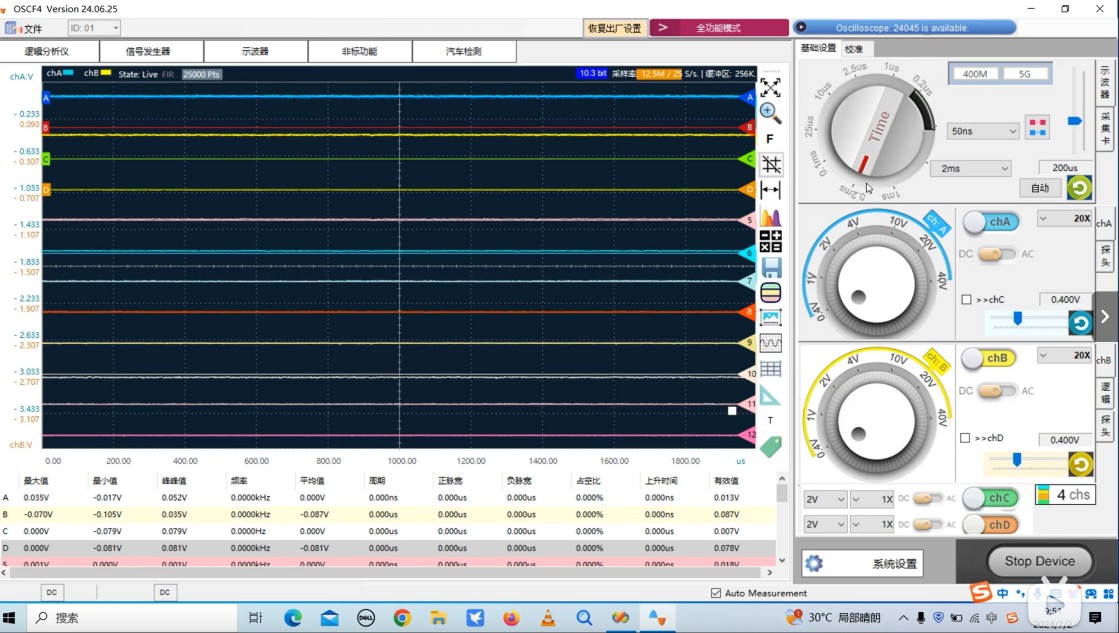Uncheck the Auto Measurement checkbox
The height and width of the screenshot is (633, 1119).
(x=716, y=593)
